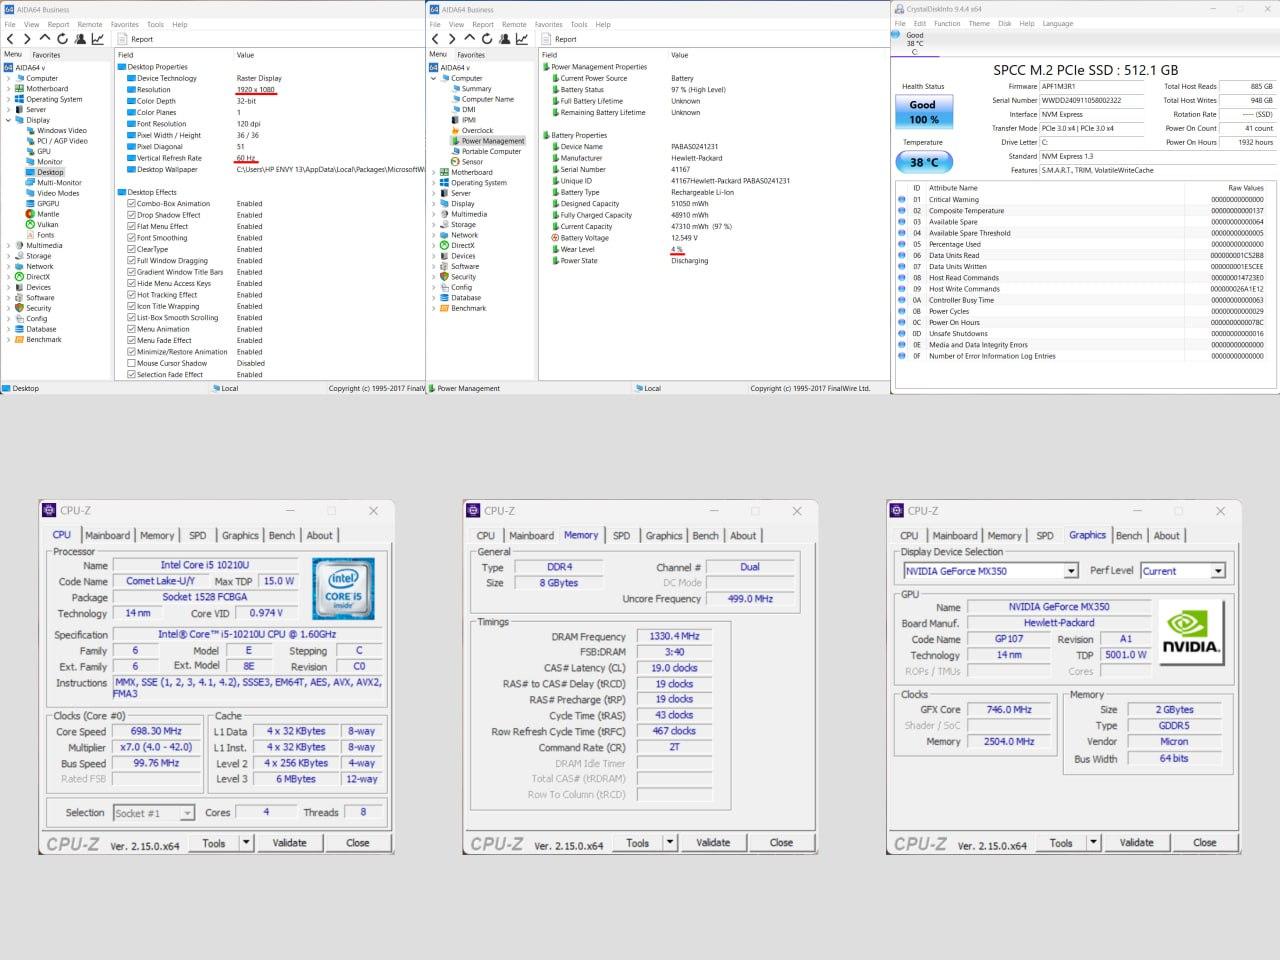The height and width of the screenshot is (960, 1280).
Task: Click Power Cycles status dot in CrystalDiskInfo
Action: pyautogui.click(x=902, y=311)
